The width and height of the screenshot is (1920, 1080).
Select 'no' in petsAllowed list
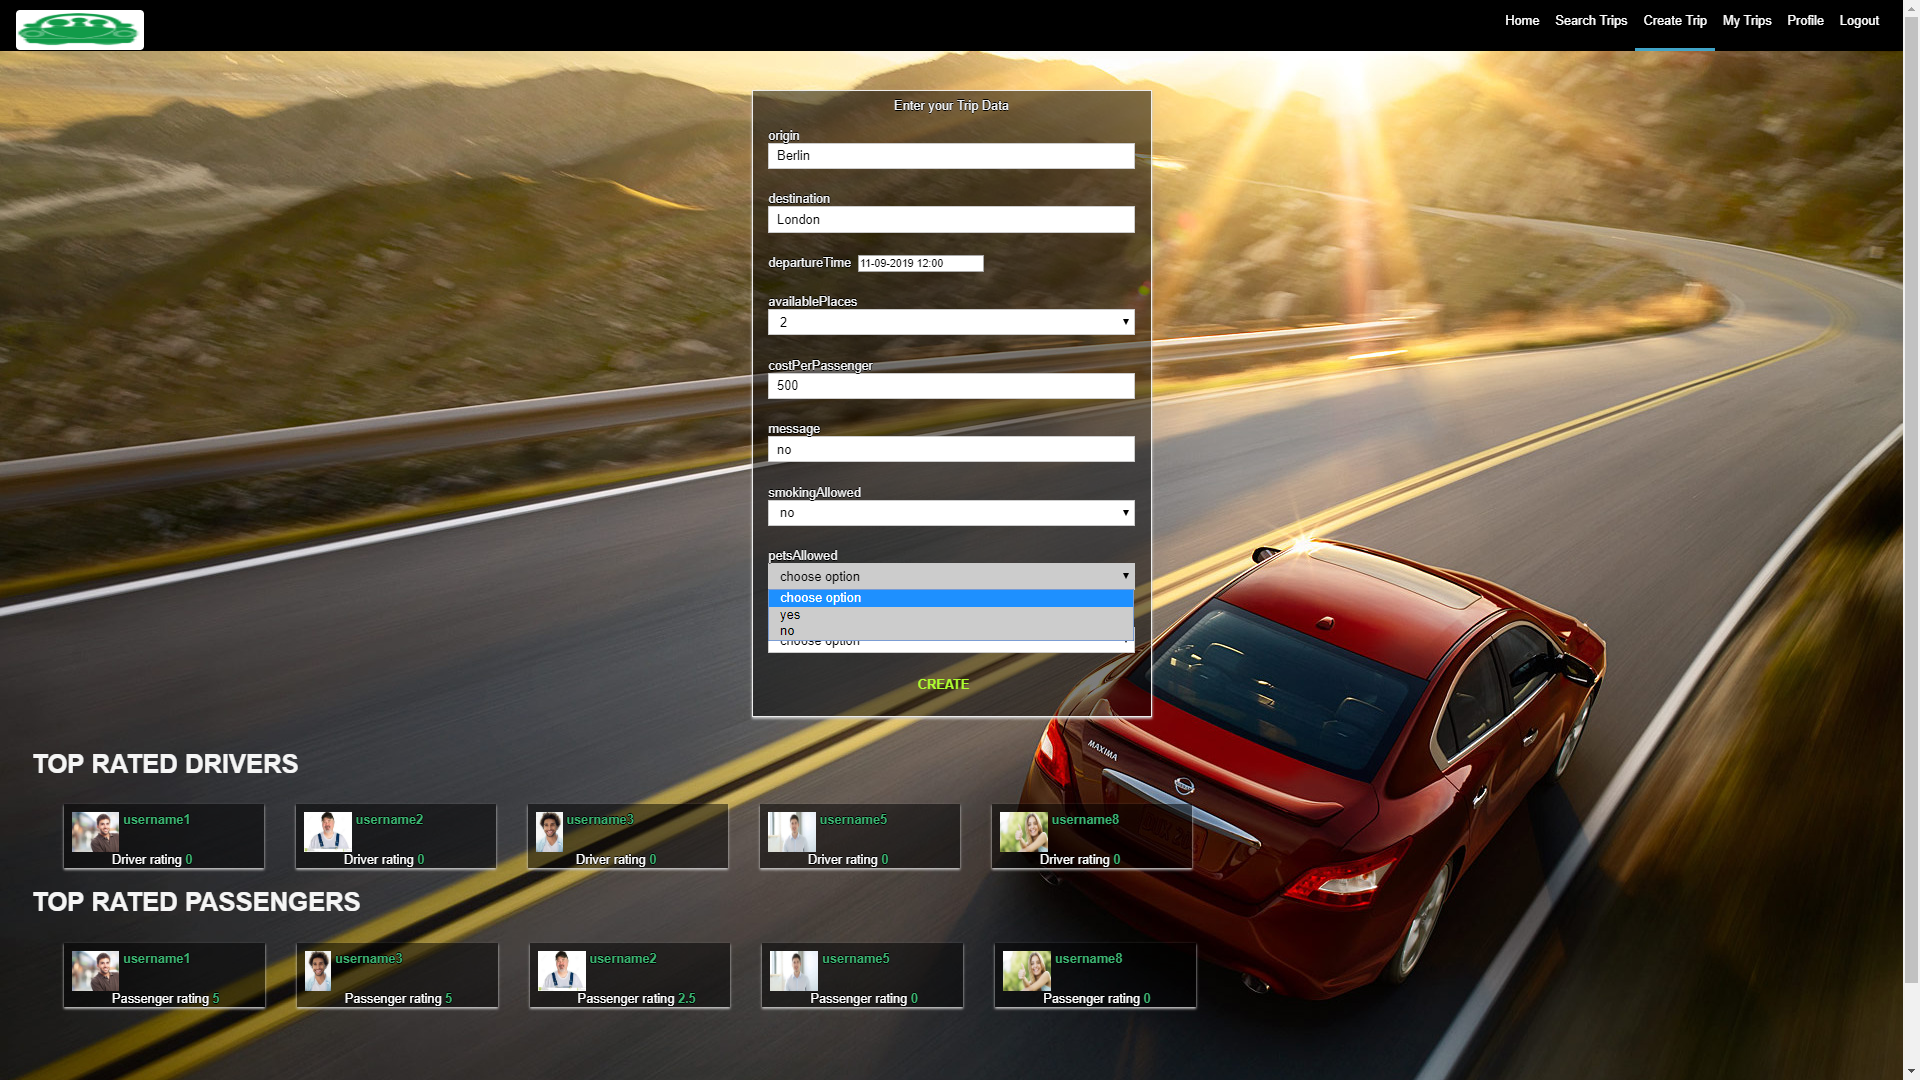[x=951, y=631]
